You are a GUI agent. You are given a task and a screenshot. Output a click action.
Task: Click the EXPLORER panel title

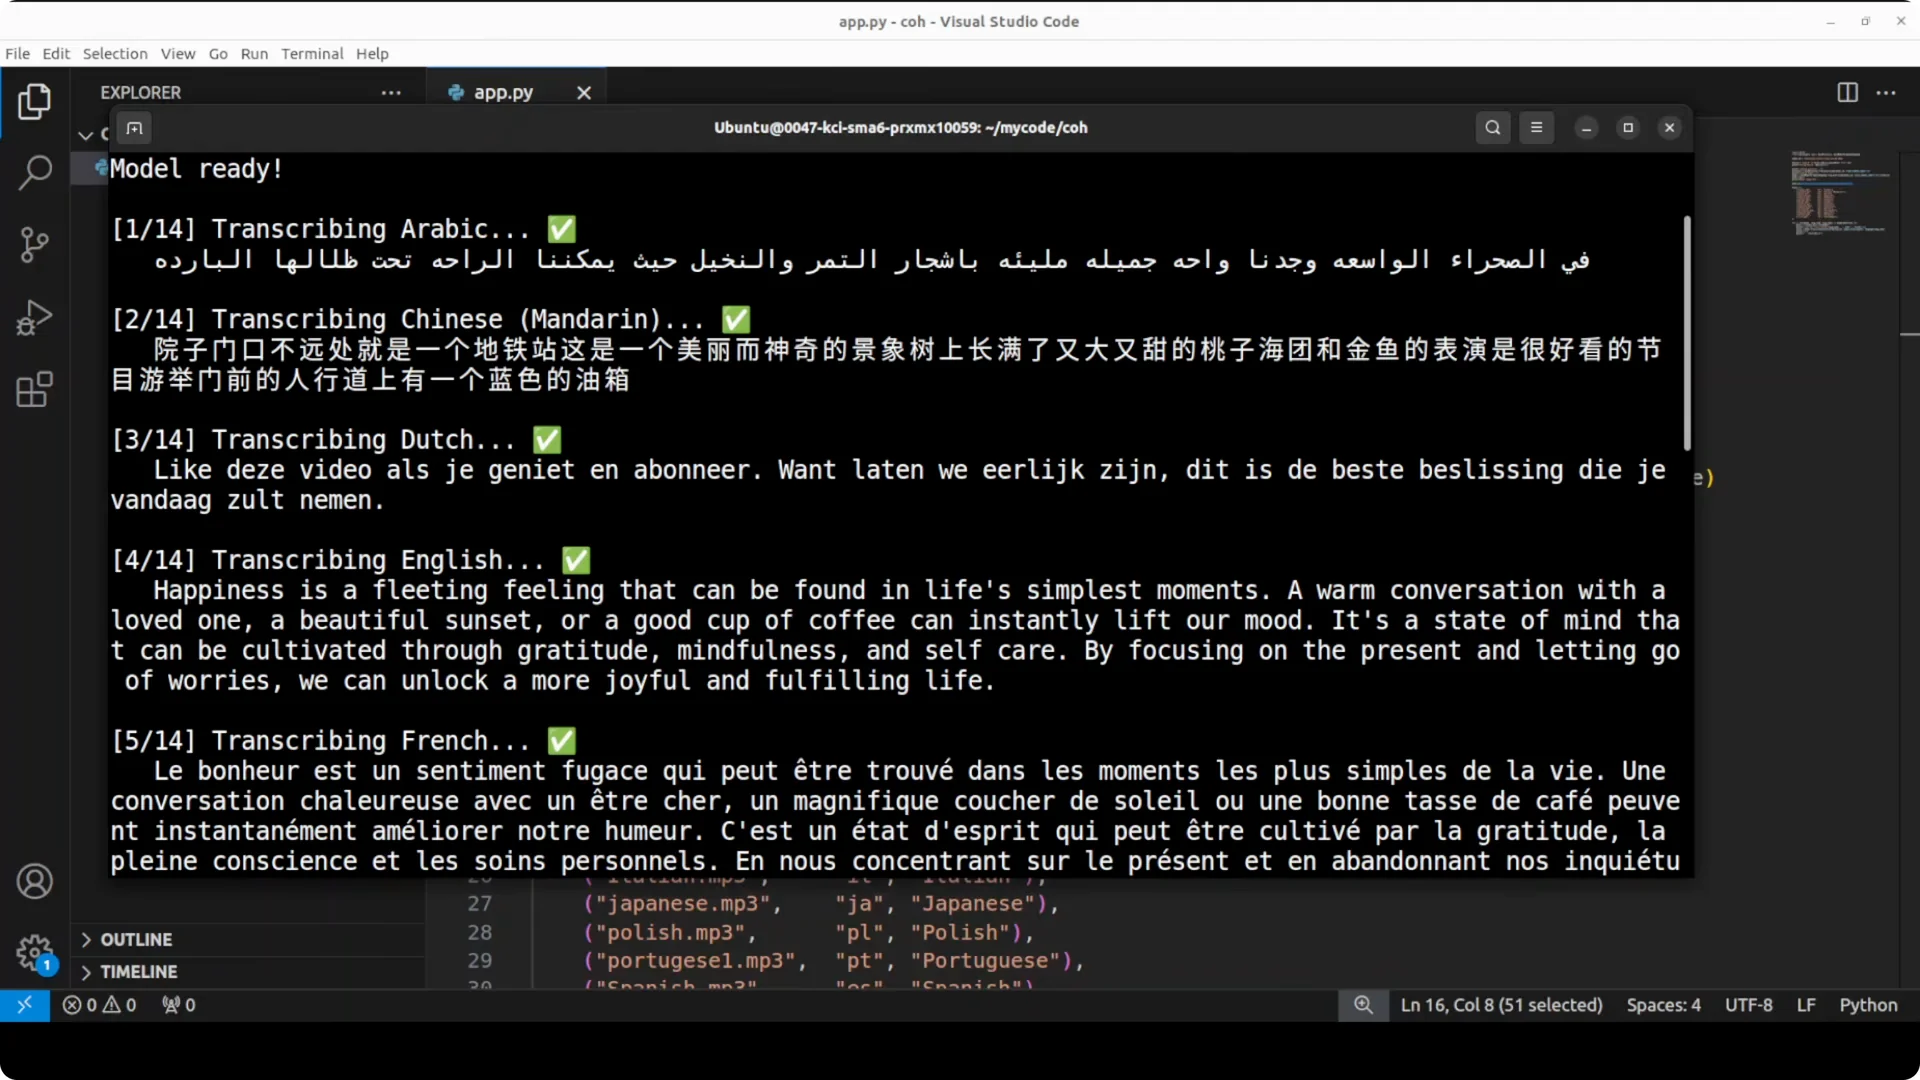pos(140,92)
